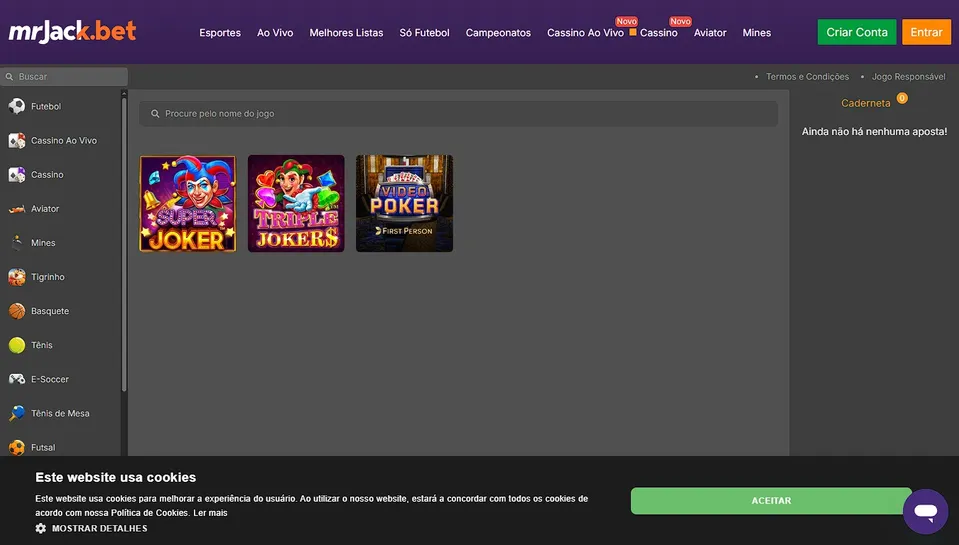Click the E-Soccer gamepad icon
Image resolution: width=959 pixels, height=545 pixels.
[17, 379]
